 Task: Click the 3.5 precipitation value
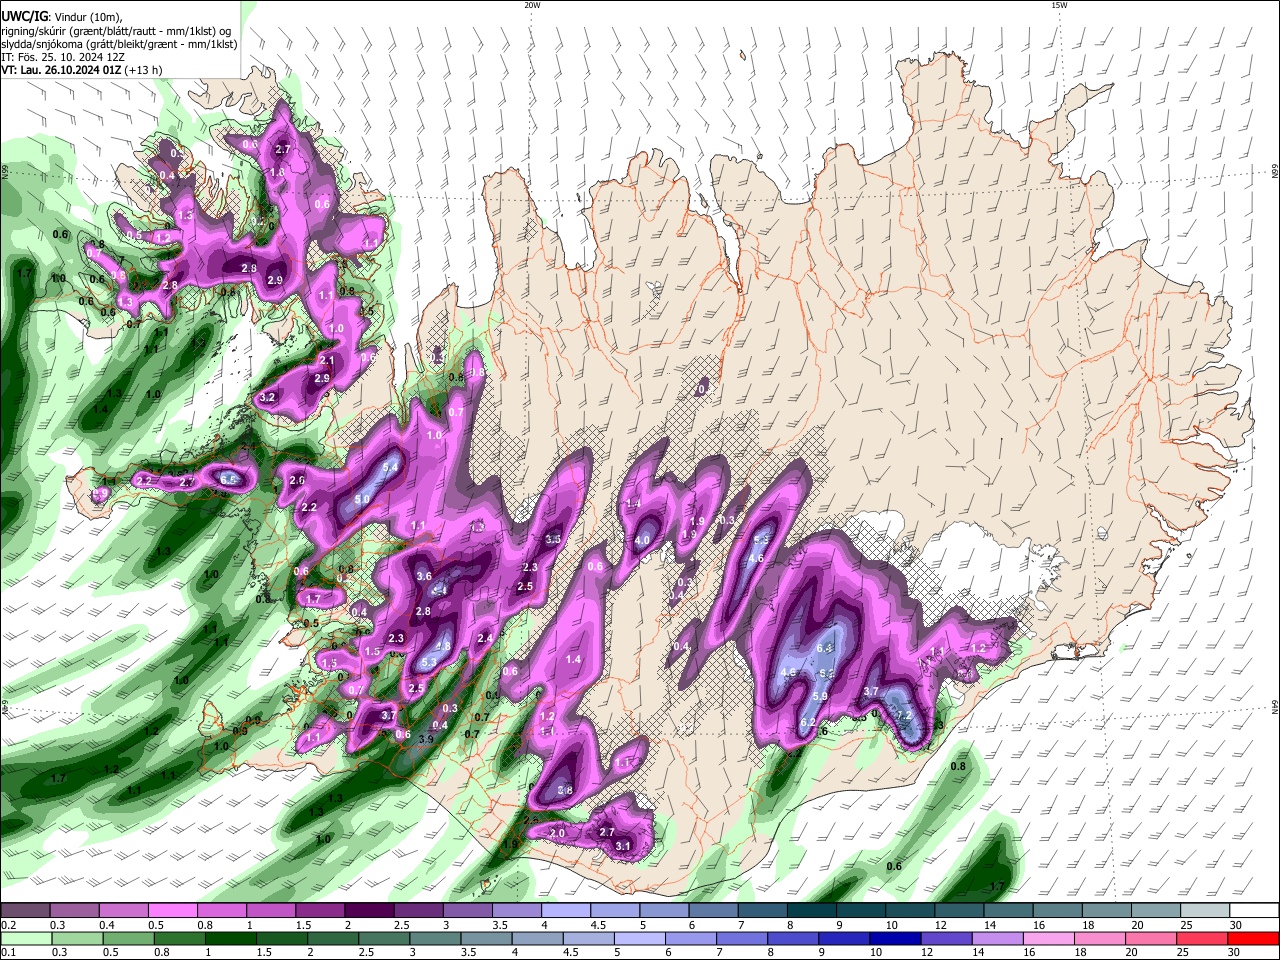(x=553, y=539)
